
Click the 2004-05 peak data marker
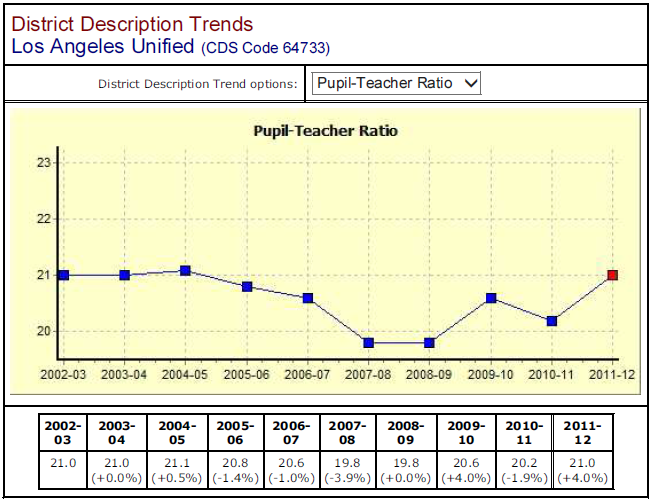coord(186,271)
